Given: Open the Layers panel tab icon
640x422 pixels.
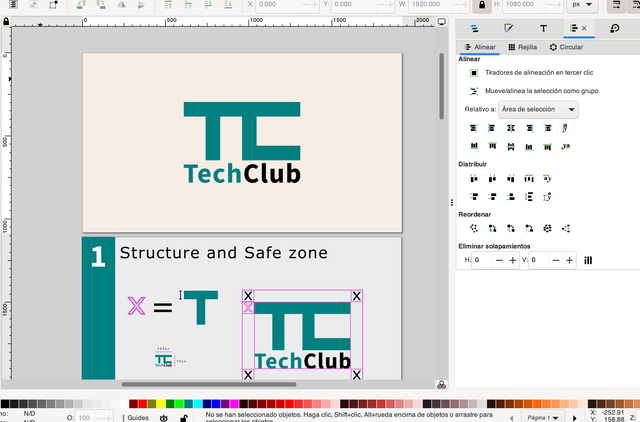Looking at the screenshot, I should (x=475, y=29).
